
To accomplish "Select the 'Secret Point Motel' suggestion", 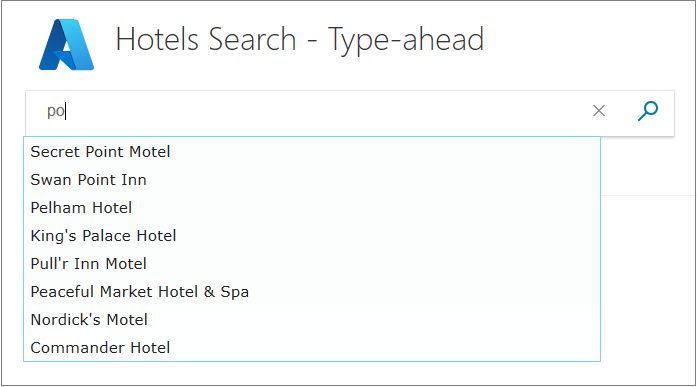I will 312,152.
